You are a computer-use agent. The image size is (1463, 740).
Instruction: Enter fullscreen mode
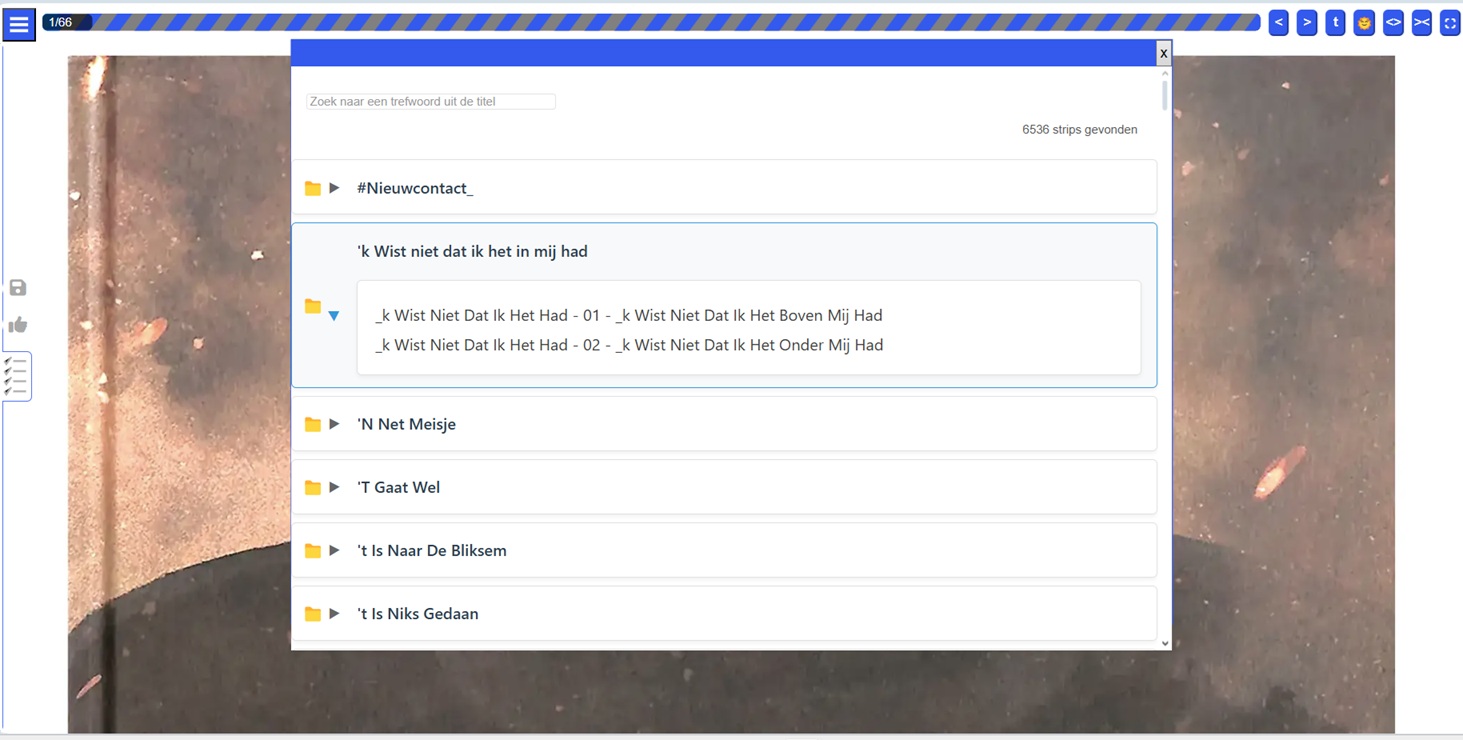(x=1450, y=22)
